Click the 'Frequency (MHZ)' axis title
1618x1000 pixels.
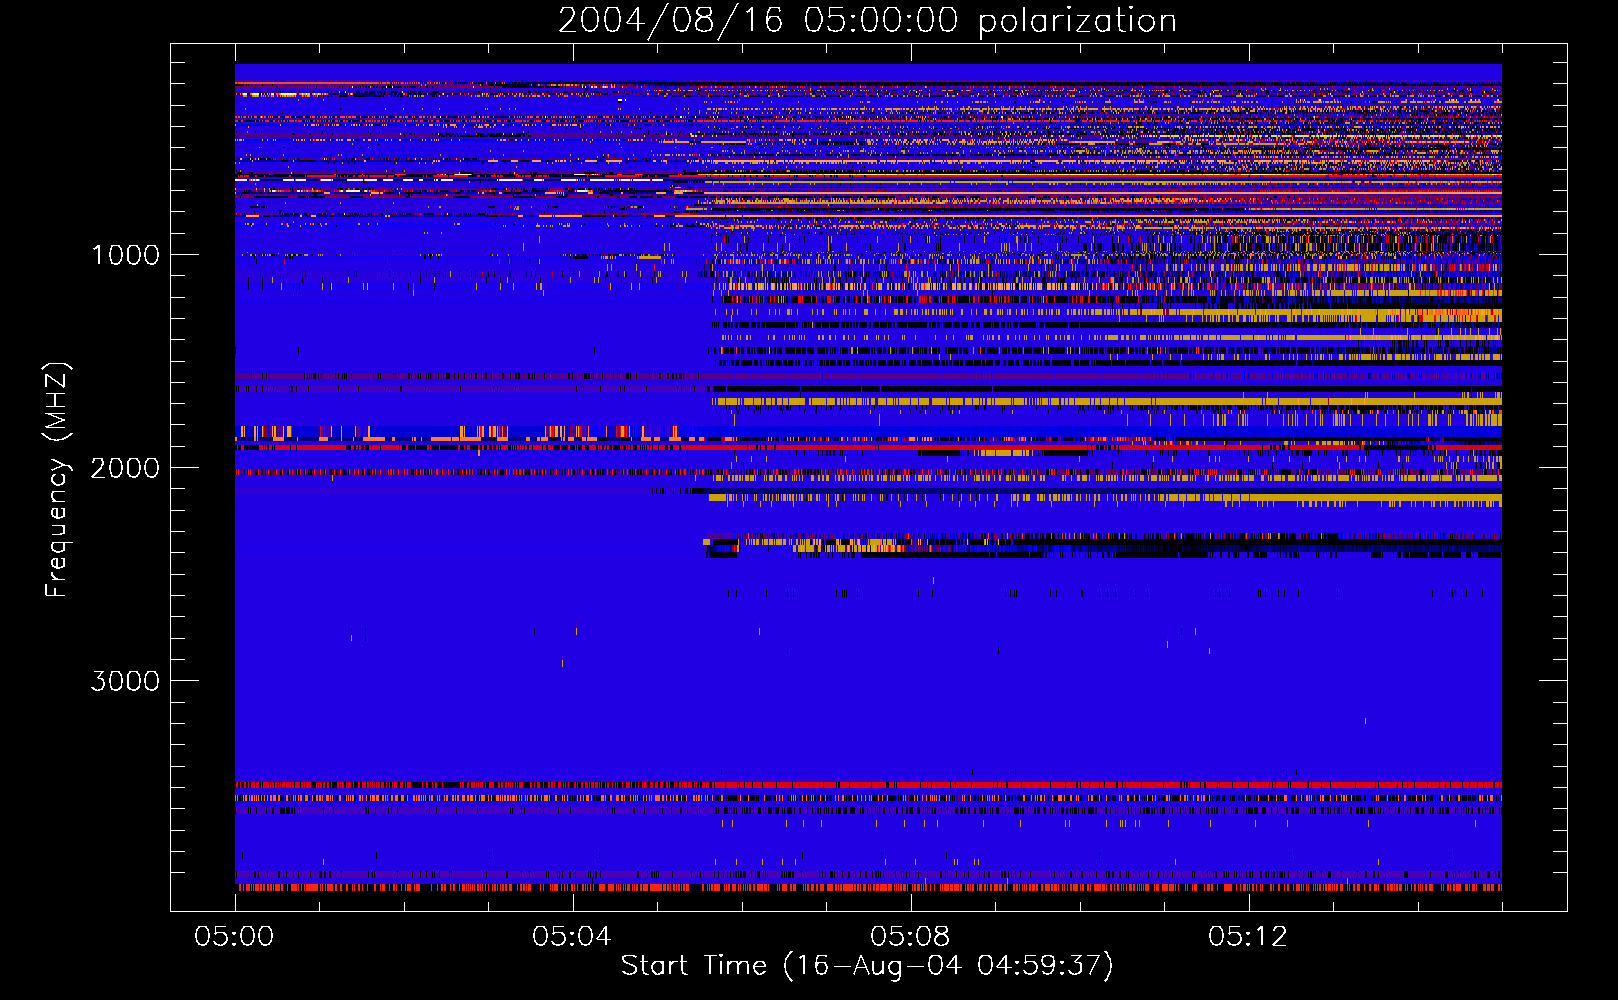click(57, 480)
